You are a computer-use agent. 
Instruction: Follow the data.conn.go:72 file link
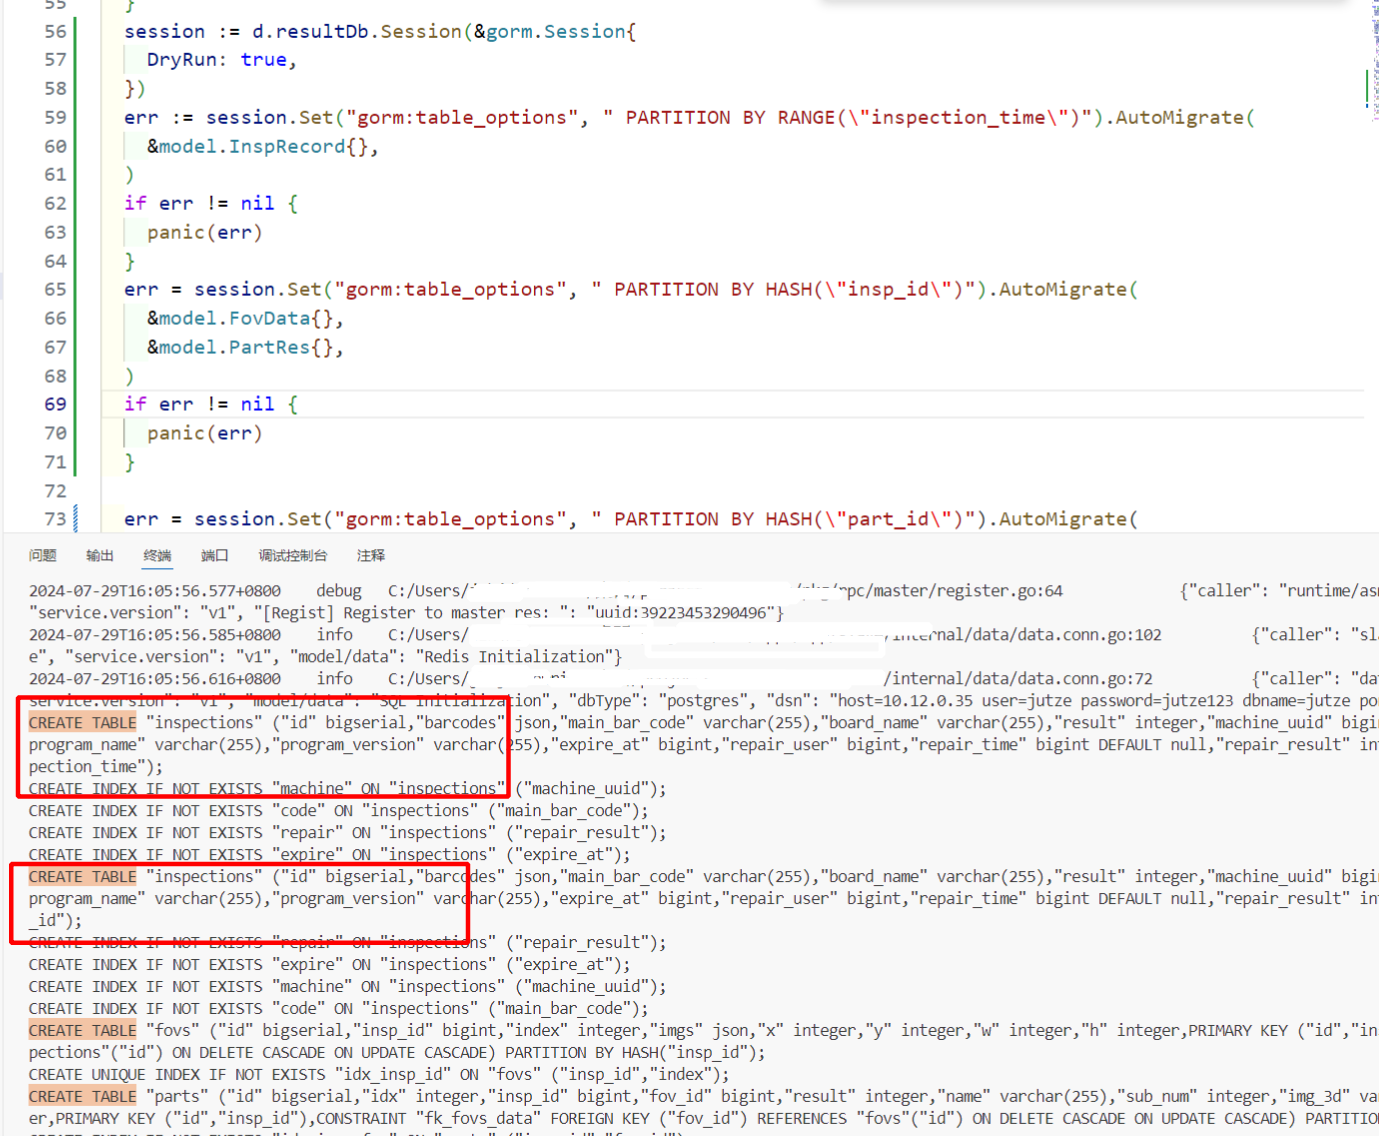pos(1062,678)
